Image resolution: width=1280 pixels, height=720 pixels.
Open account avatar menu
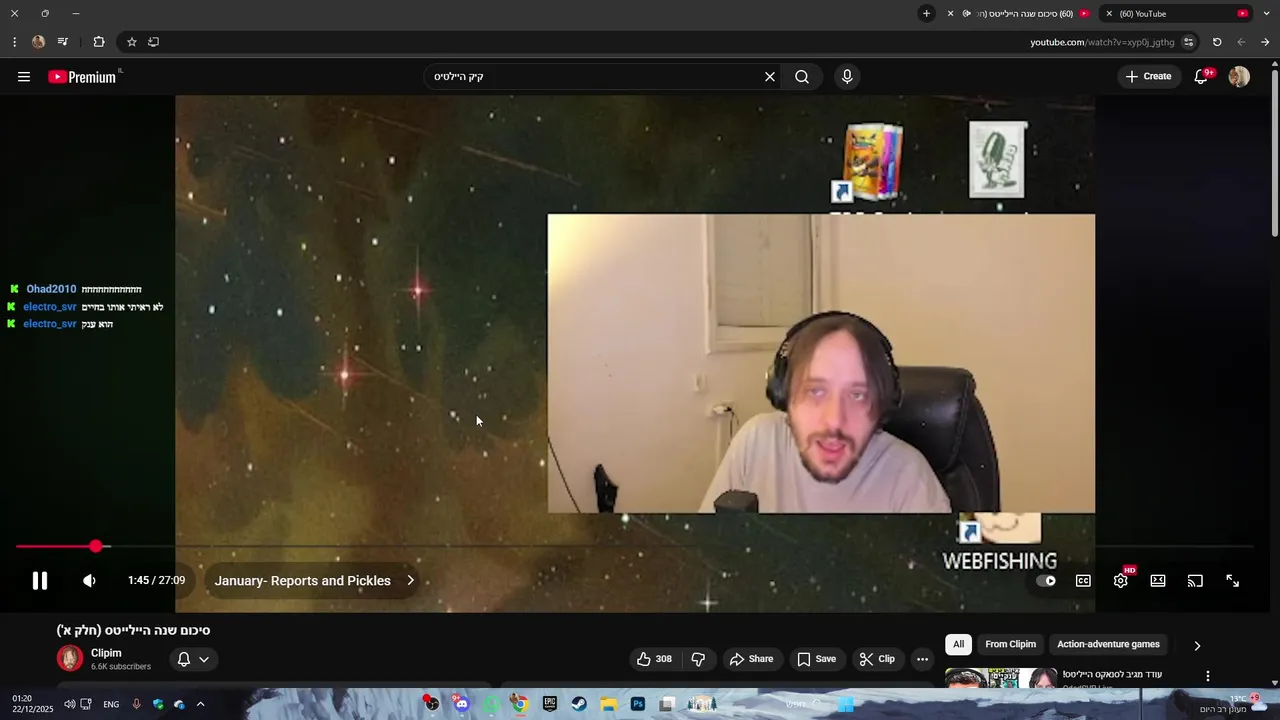point(1239,77)
